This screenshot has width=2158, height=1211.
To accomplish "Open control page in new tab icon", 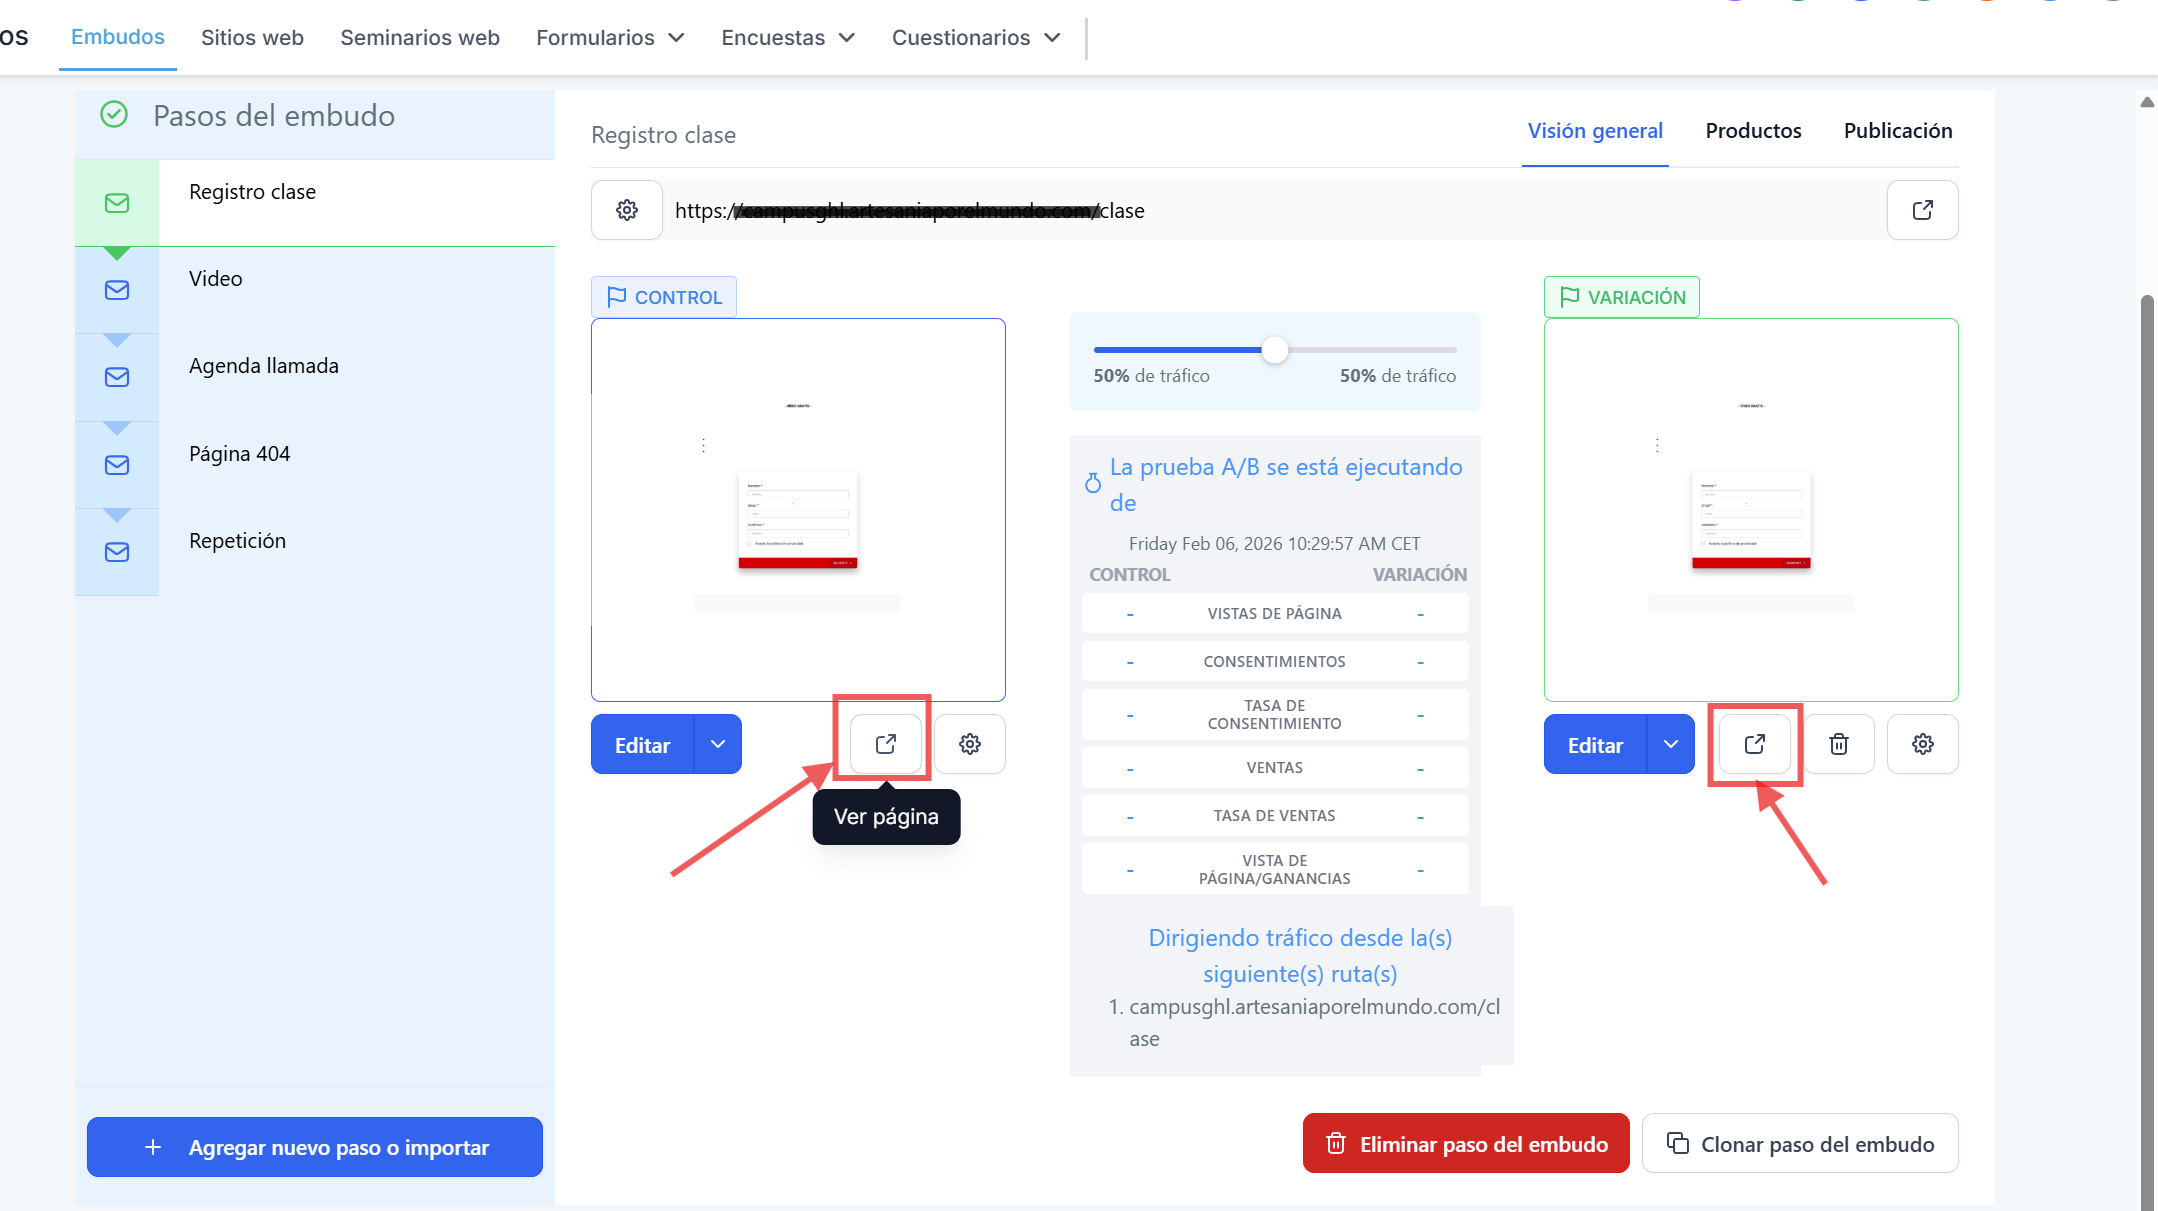I will pyautogui.click(x=885, y=744).
